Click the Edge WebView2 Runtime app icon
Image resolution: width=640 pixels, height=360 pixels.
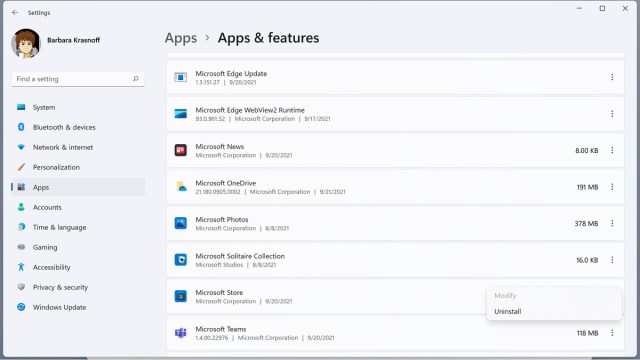(181, 113)
